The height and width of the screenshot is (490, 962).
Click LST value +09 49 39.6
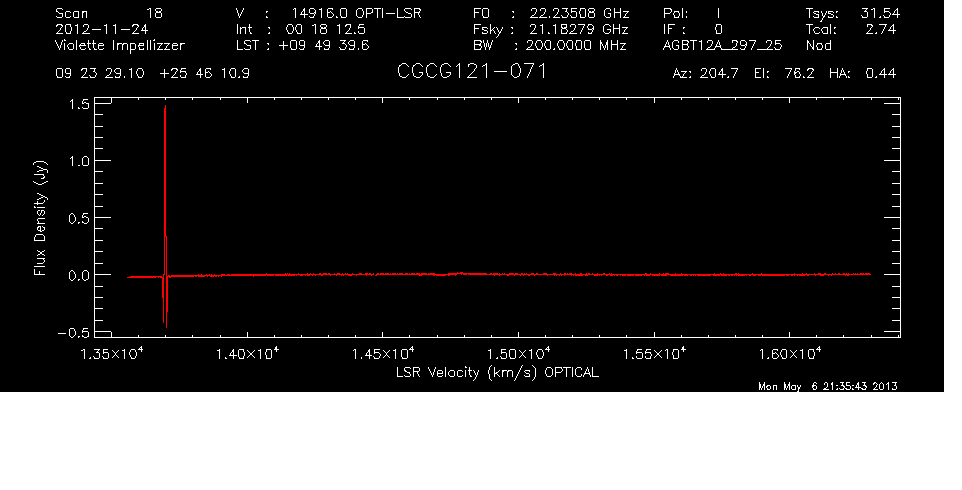point(323,45)
